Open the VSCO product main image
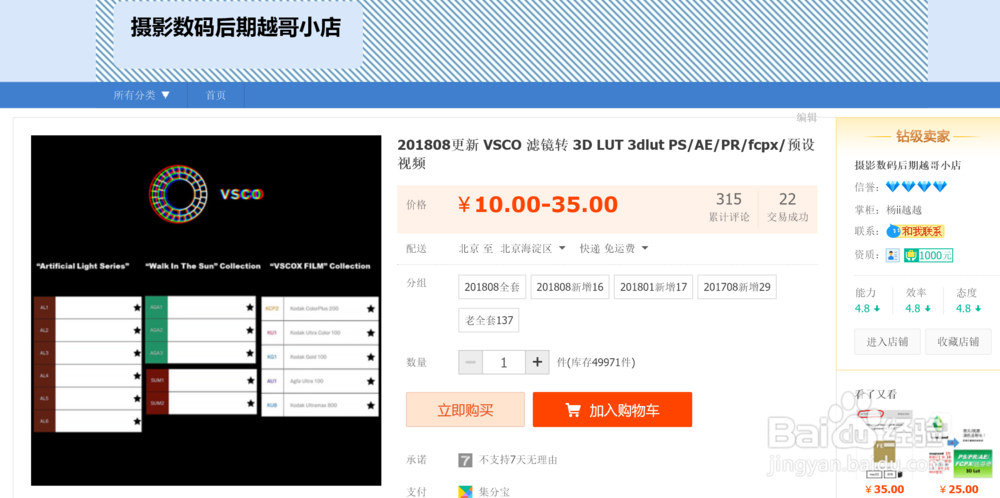 (x=206, y=311)
